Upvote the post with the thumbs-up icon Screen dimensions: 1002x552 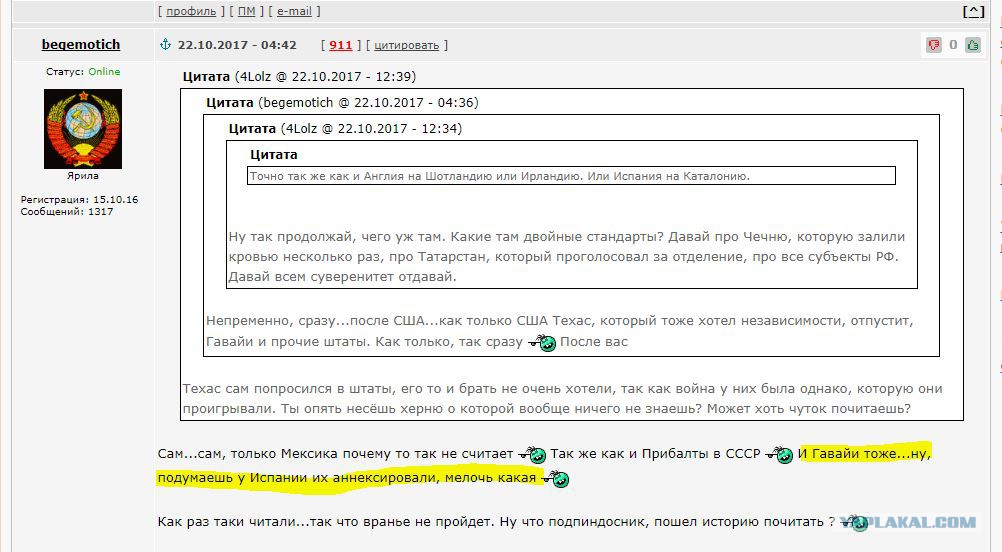click(973, 45)
